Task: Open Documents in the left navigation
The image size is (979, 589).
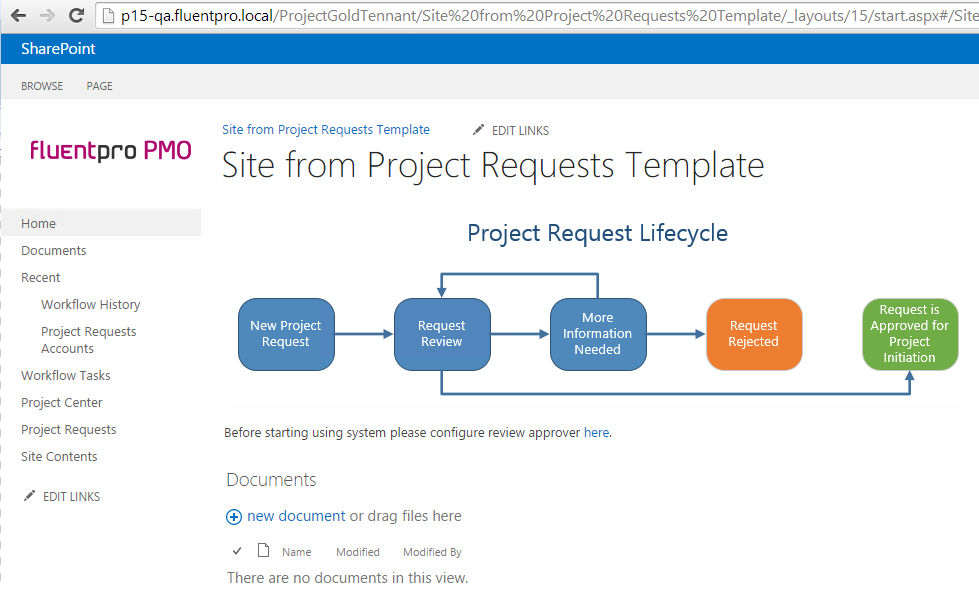Action: [x=54, y=250]
